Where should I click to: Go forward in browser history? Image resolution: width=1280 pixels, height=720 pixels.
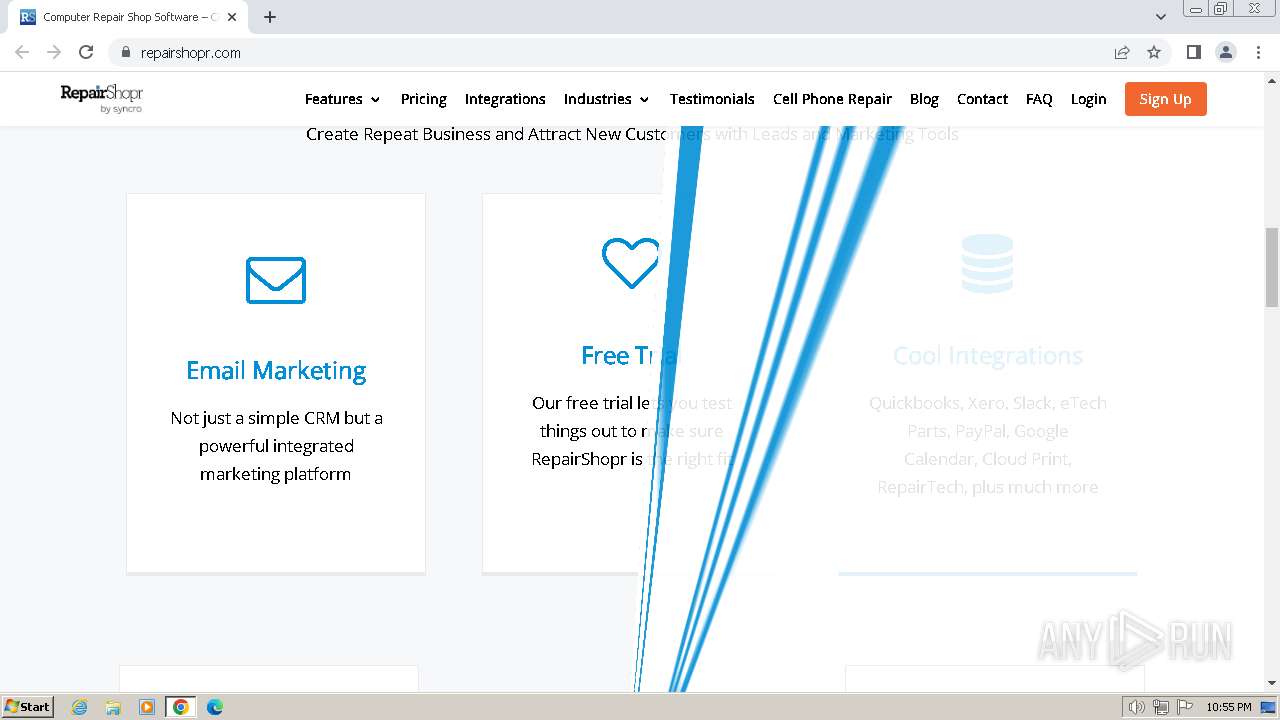point(54,52)
